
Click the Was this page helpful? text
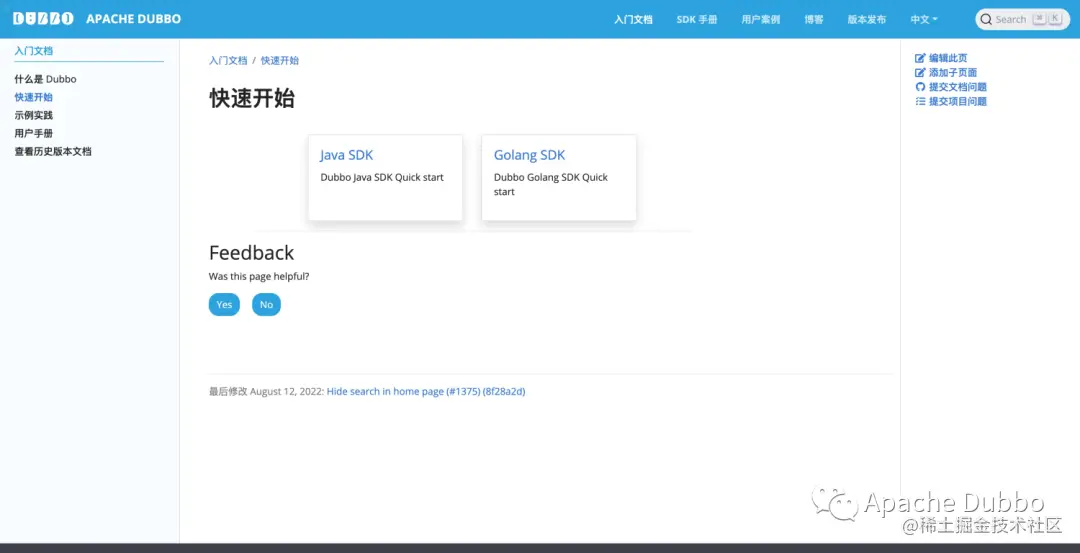tap(259, 276)
